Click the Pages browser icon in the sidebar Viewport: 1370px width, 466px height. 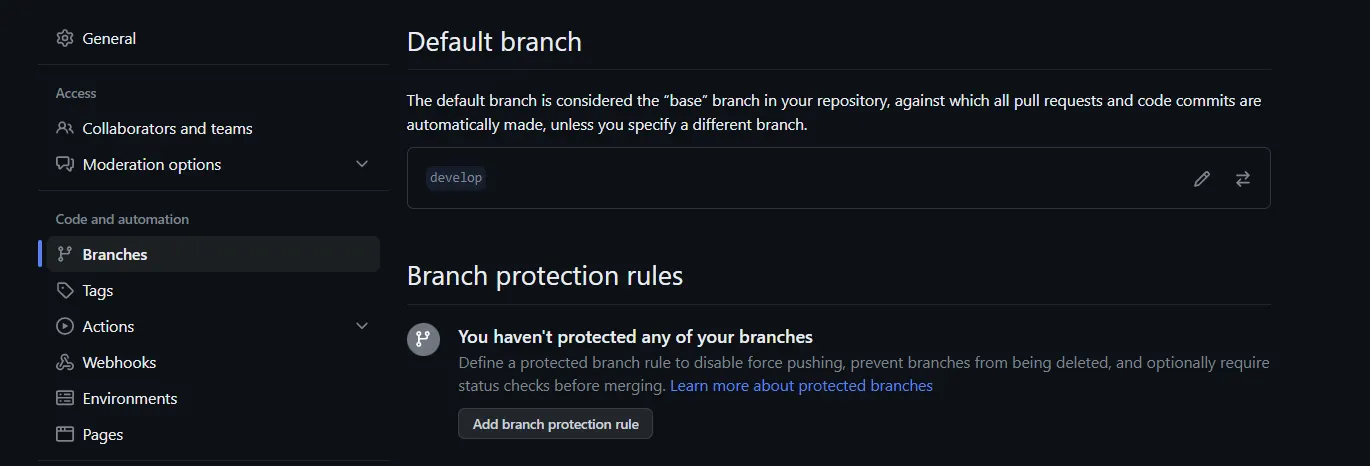[x=65, y=434]
